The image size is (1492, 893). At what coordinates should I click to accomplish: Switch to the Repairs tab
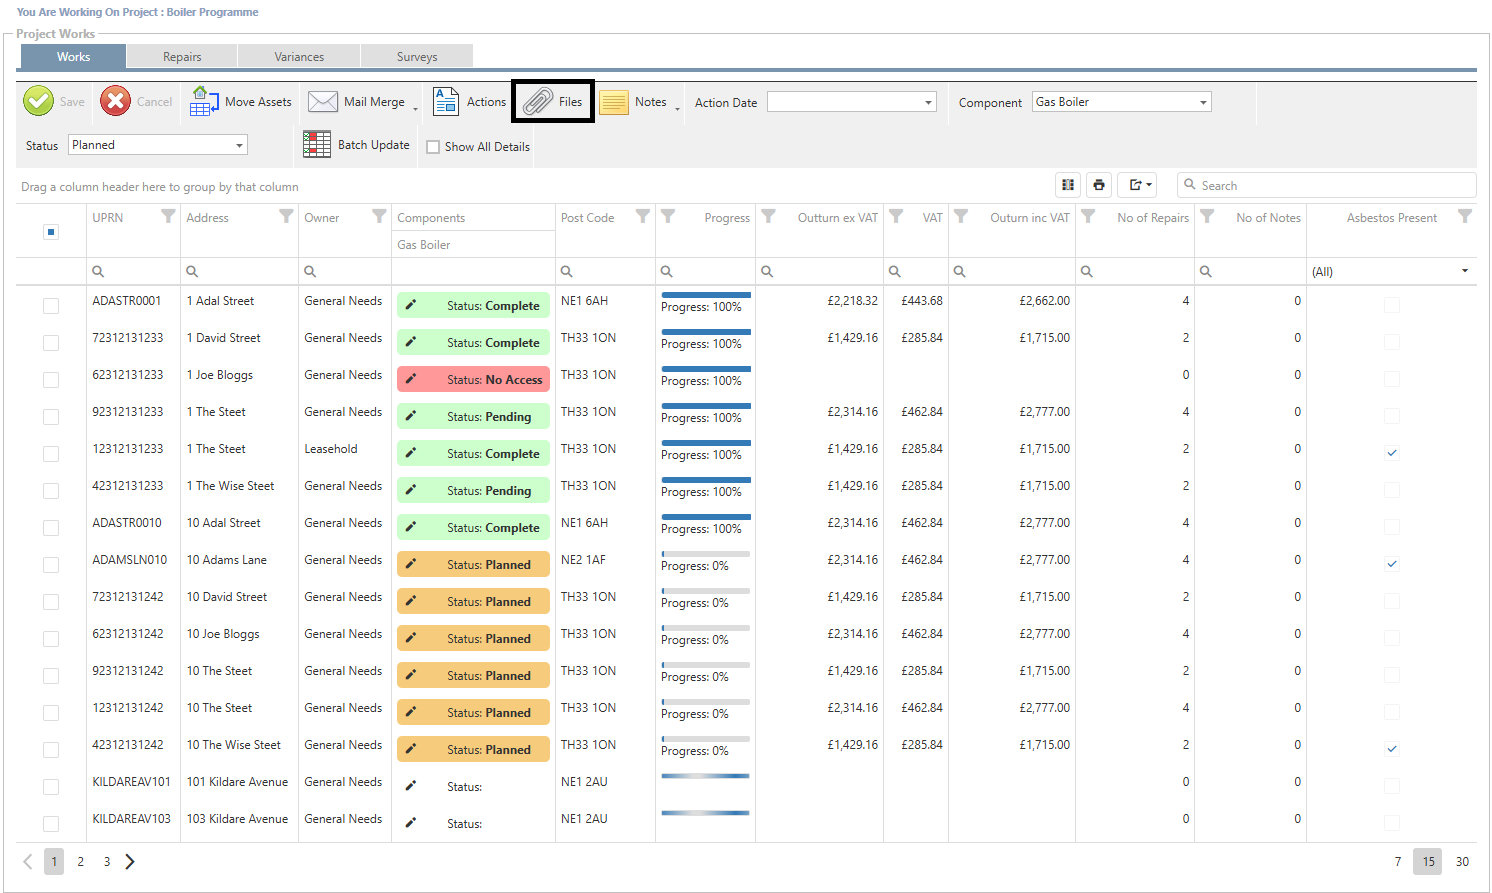182,57
